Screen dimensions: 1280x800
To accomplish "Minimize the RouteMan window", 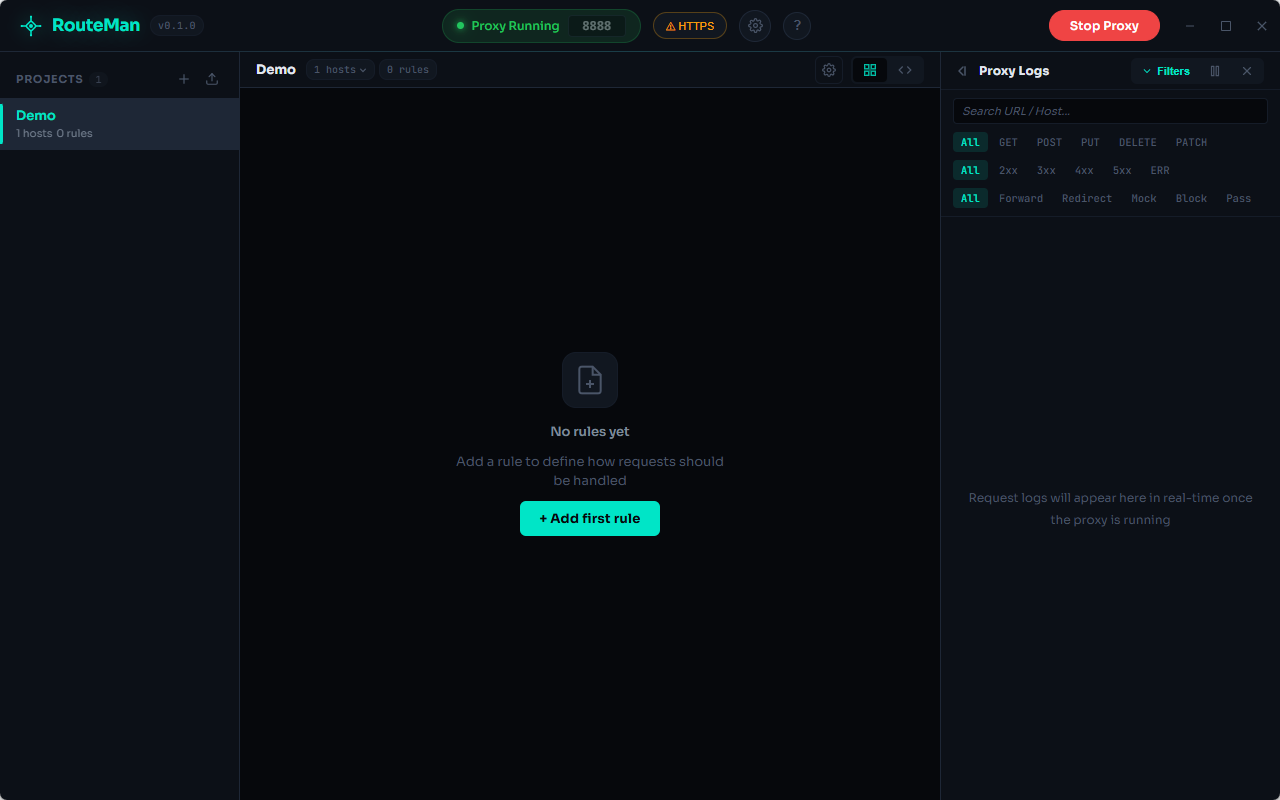I will point(1190,26).
